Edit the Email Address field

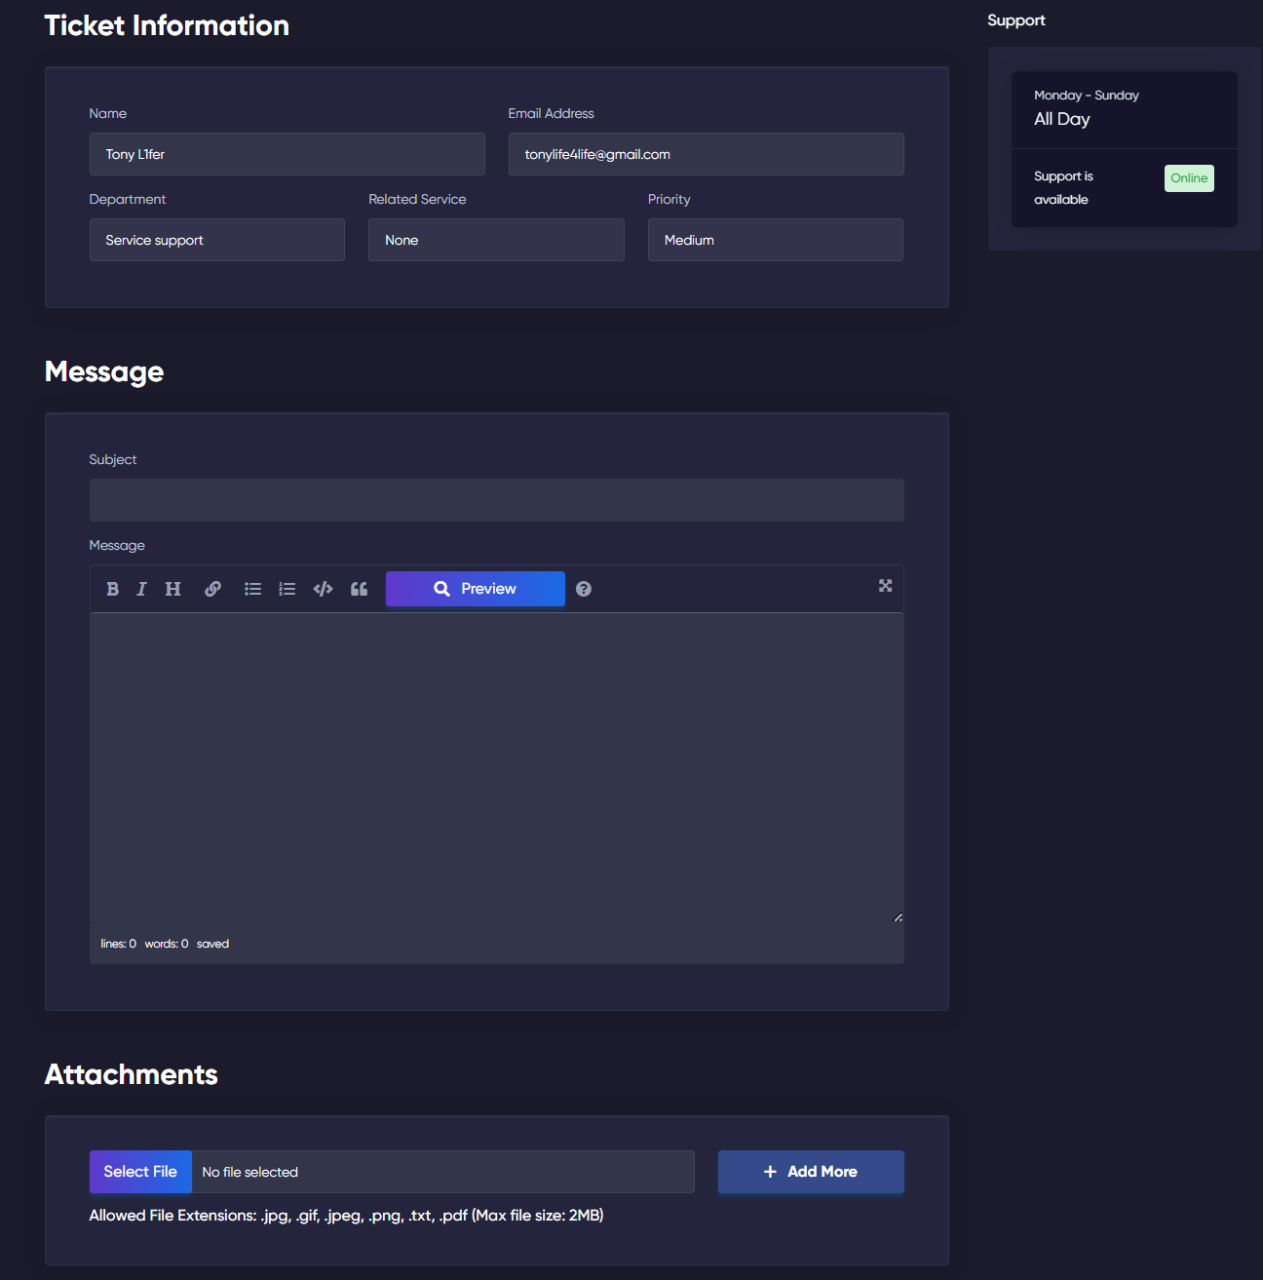coord(706,154)
